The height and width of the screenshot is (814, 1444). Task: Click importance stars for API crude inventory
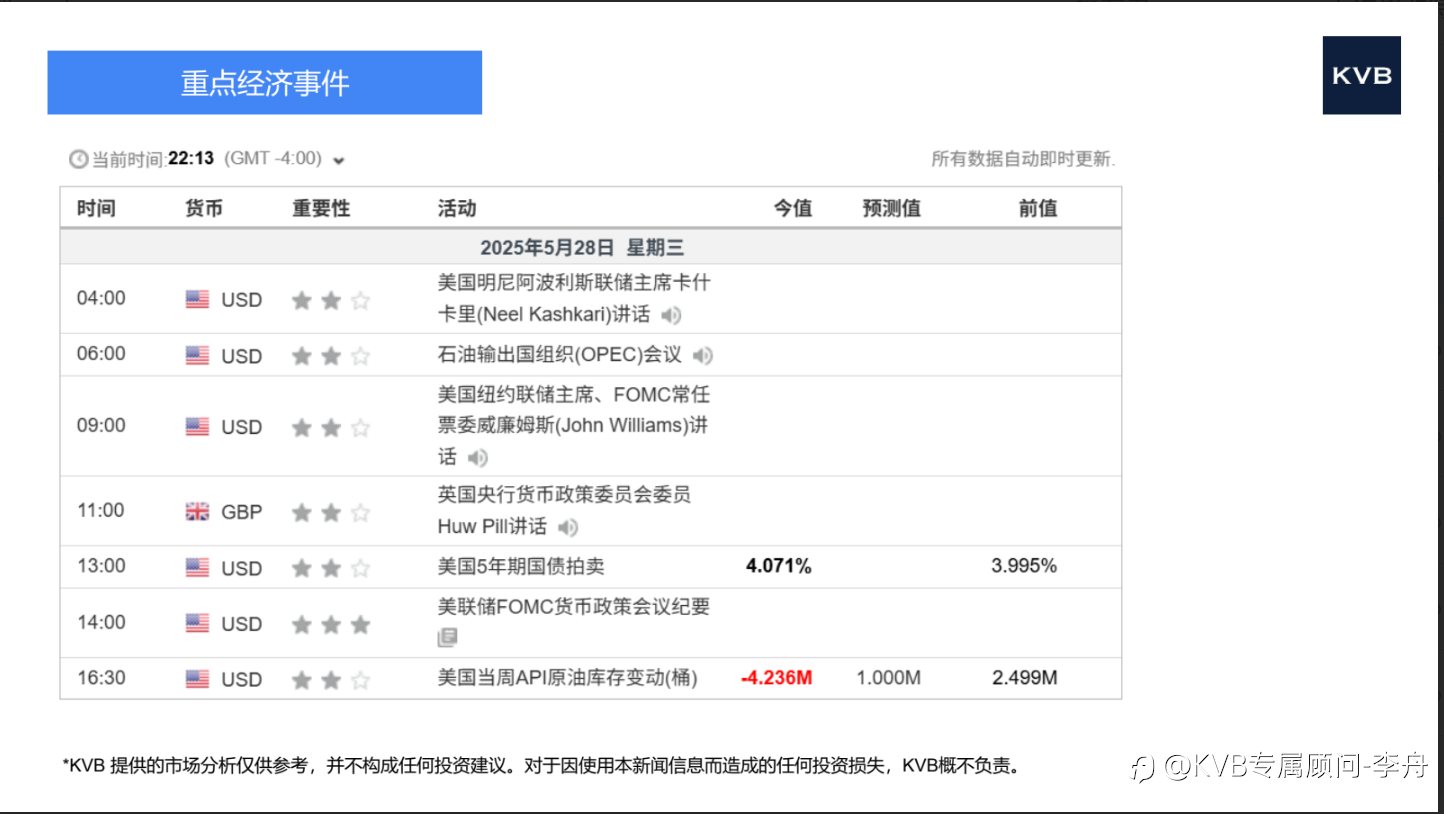tap(331, 681)
